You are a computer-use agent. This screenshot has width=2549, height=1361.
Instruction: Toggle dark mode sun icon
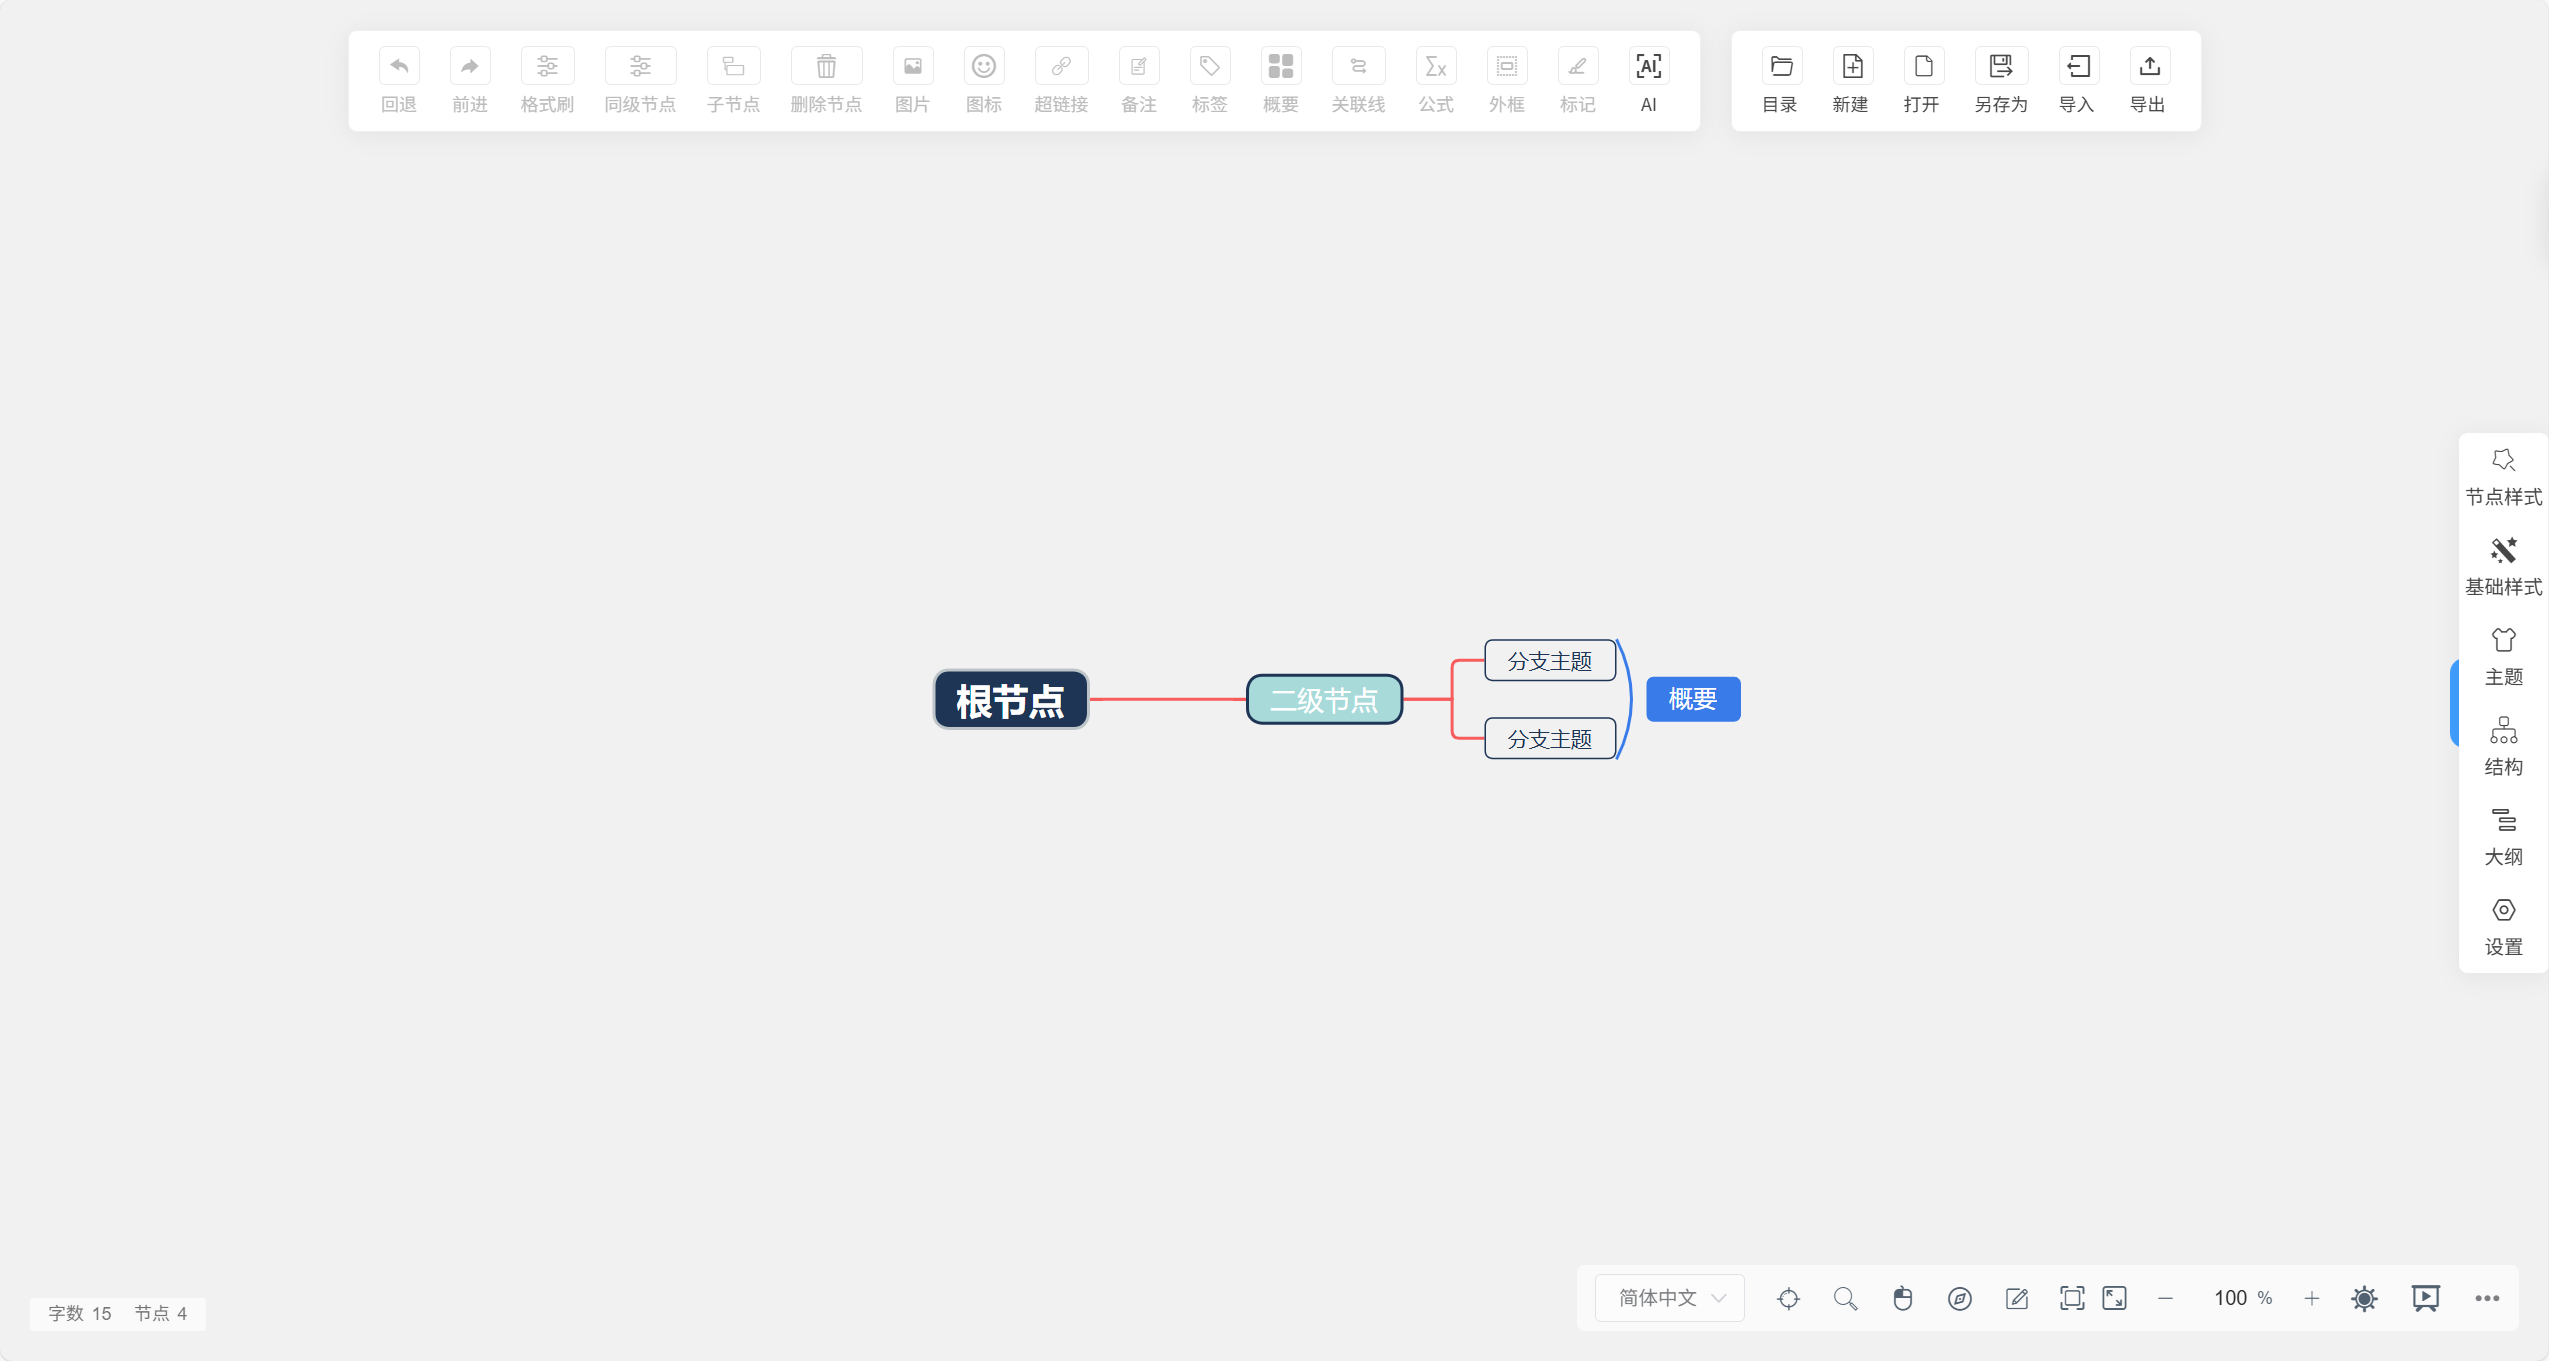2364,1299
